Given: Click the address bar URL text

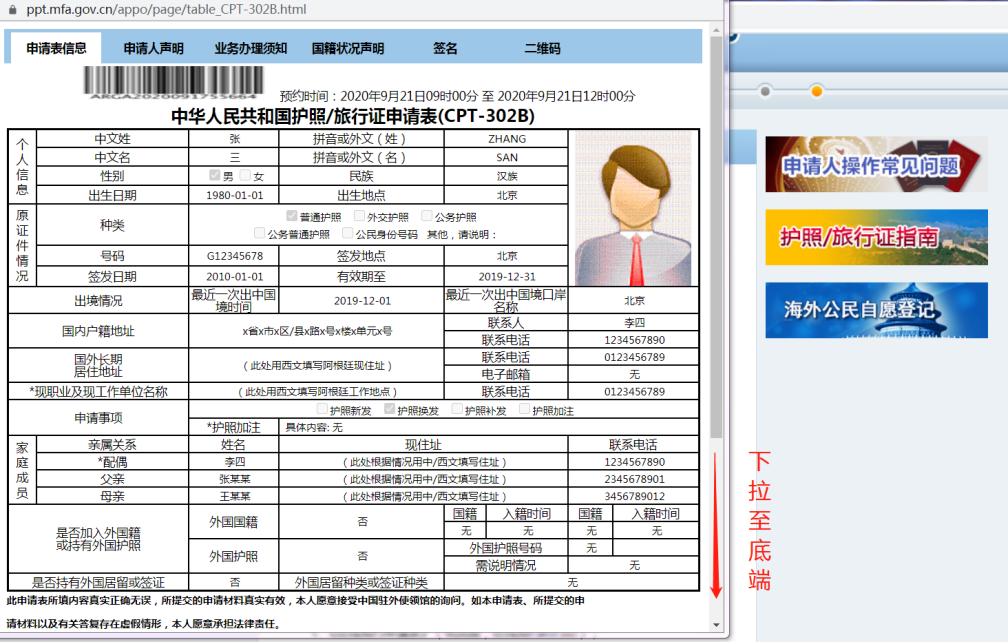Looking at the screenshot, I should pos(166,10).
